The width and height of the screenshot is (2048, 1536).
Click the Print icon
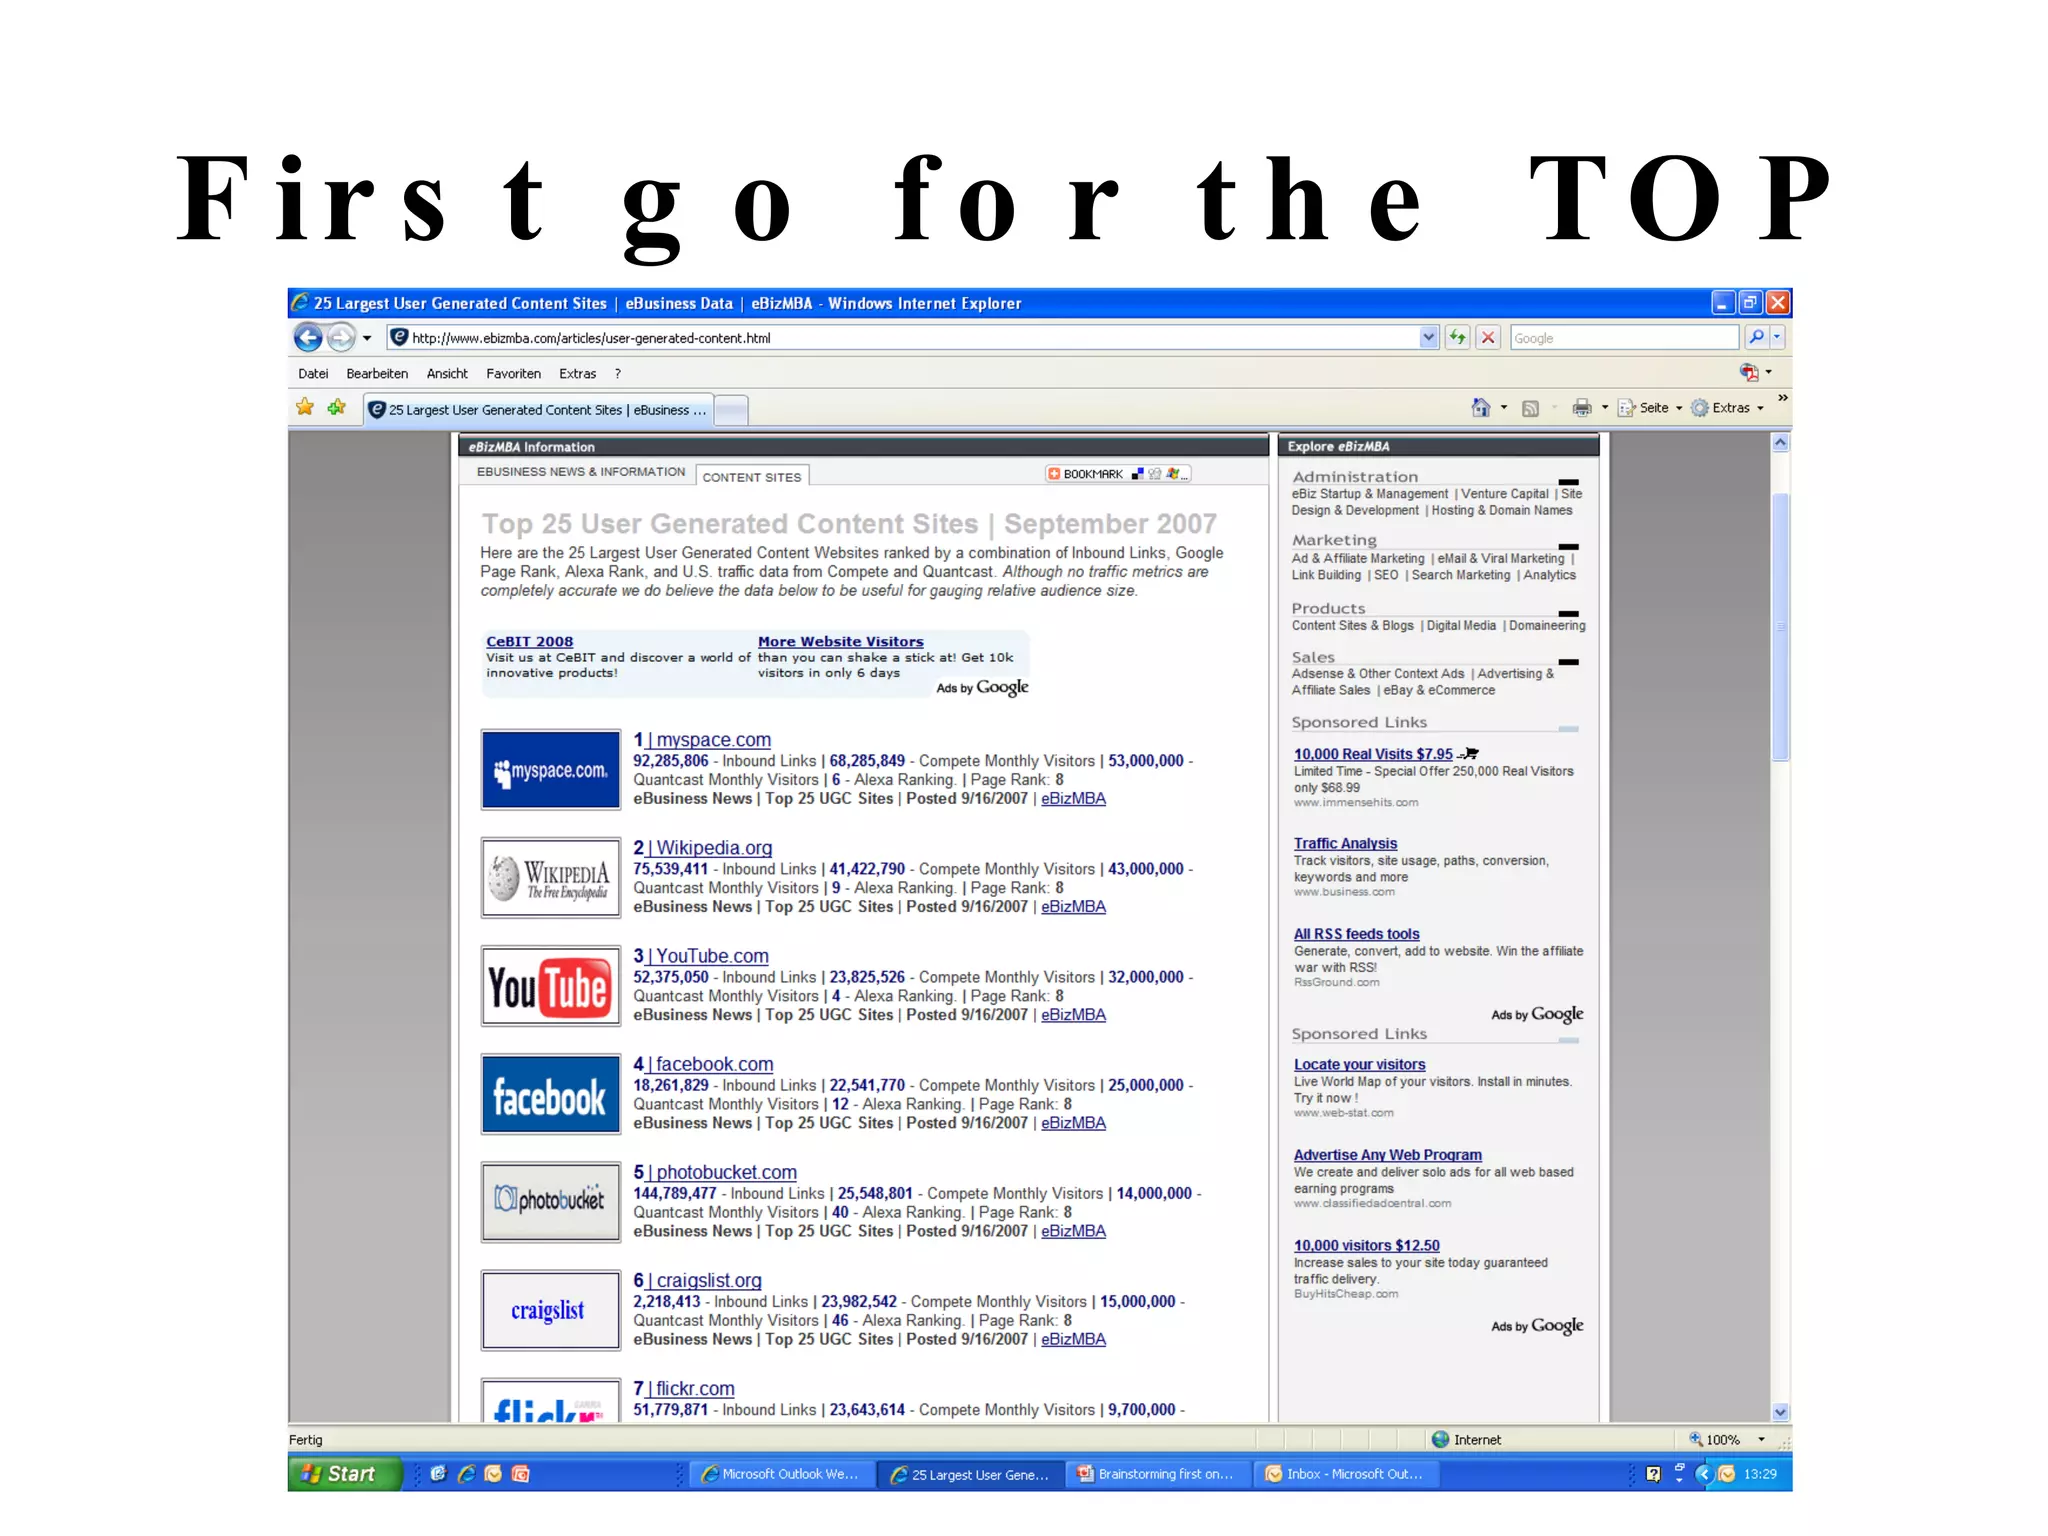coord(1581,408)
